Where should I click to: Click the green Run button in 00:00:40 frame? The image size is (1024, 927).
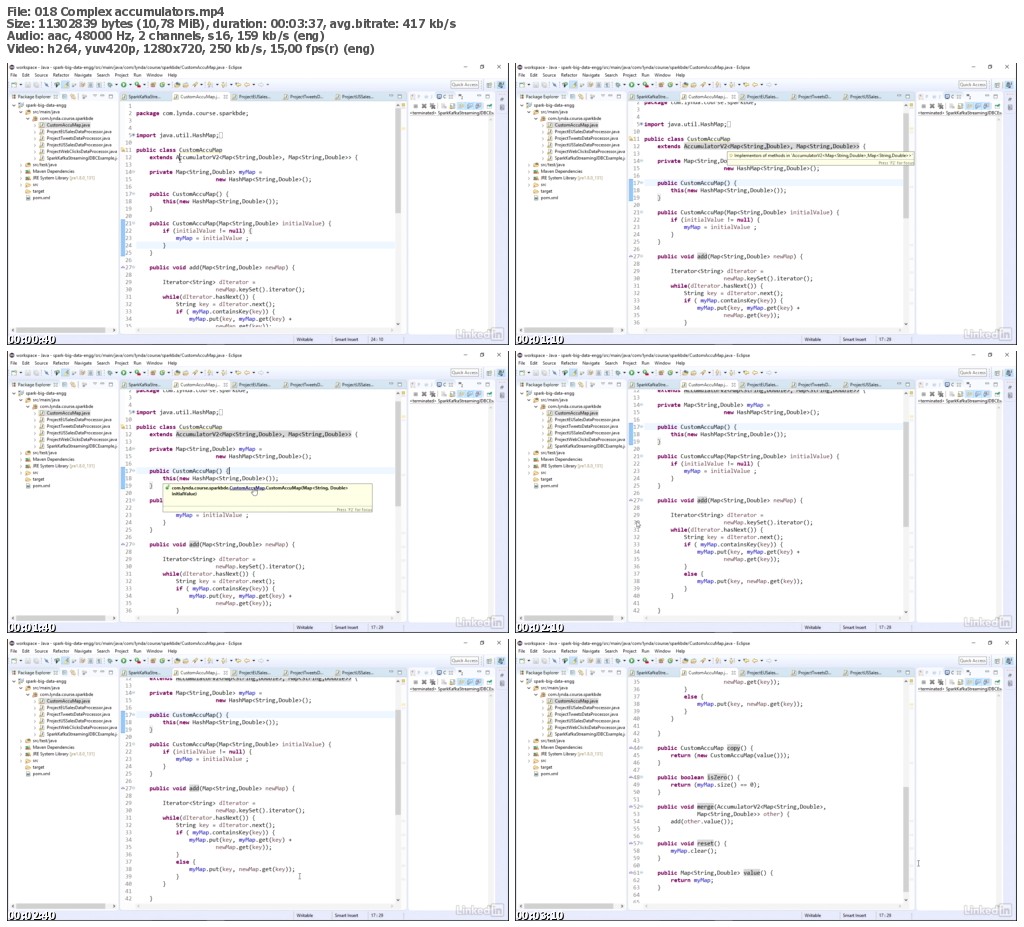pyautogui.click(x=123, y=84)
